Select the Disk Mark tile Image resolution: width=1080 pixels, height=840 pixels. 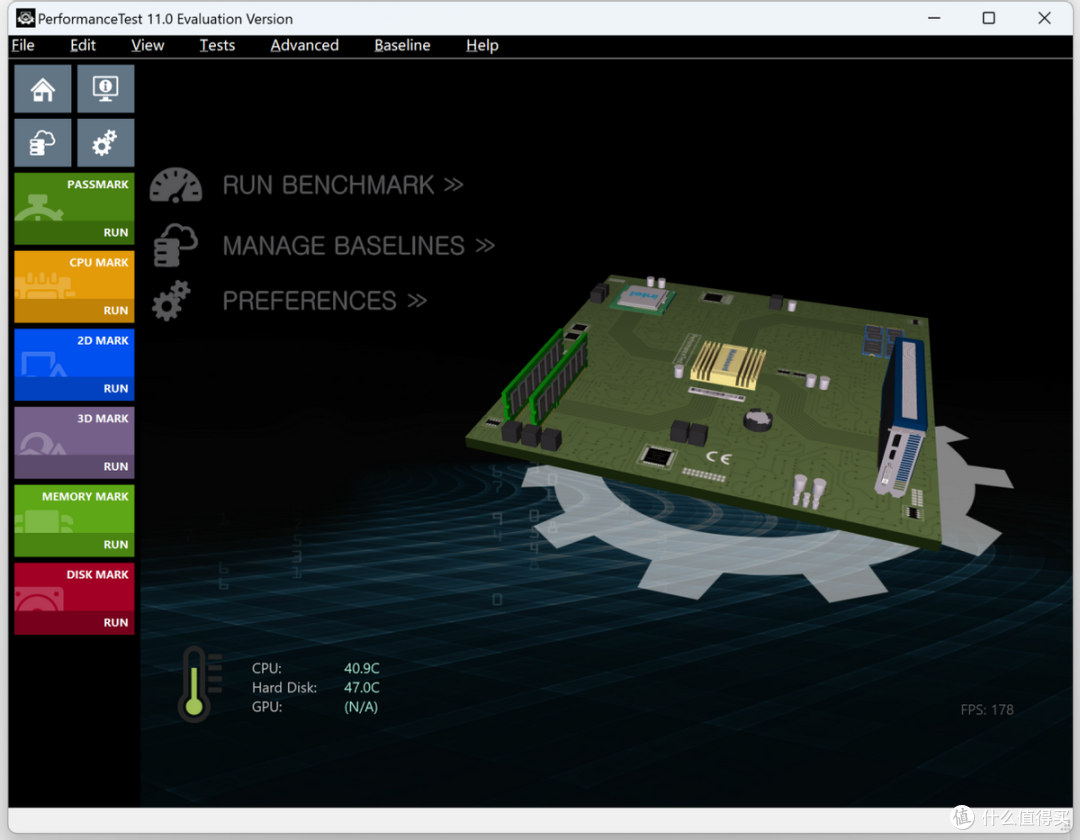[74, 587]
